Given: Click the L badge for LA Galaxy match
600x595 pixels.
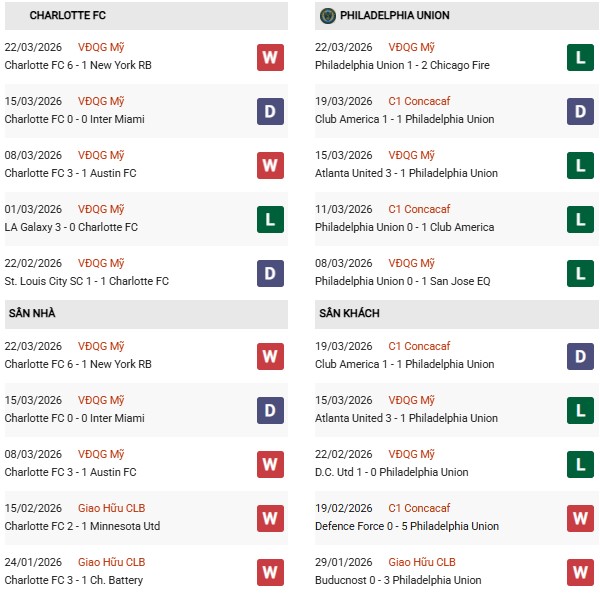Looking at the screenshot, I should click(270, 219).
